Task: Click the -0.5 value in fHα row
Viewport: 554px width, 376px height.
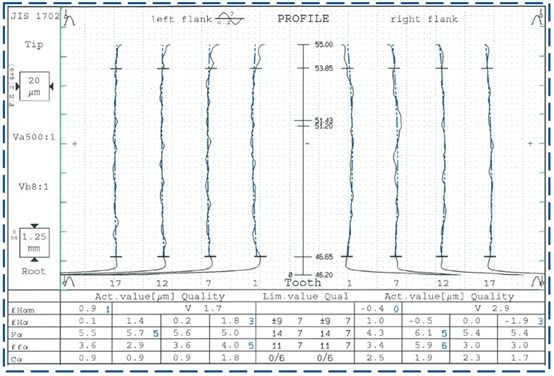Action: (420, 321)
